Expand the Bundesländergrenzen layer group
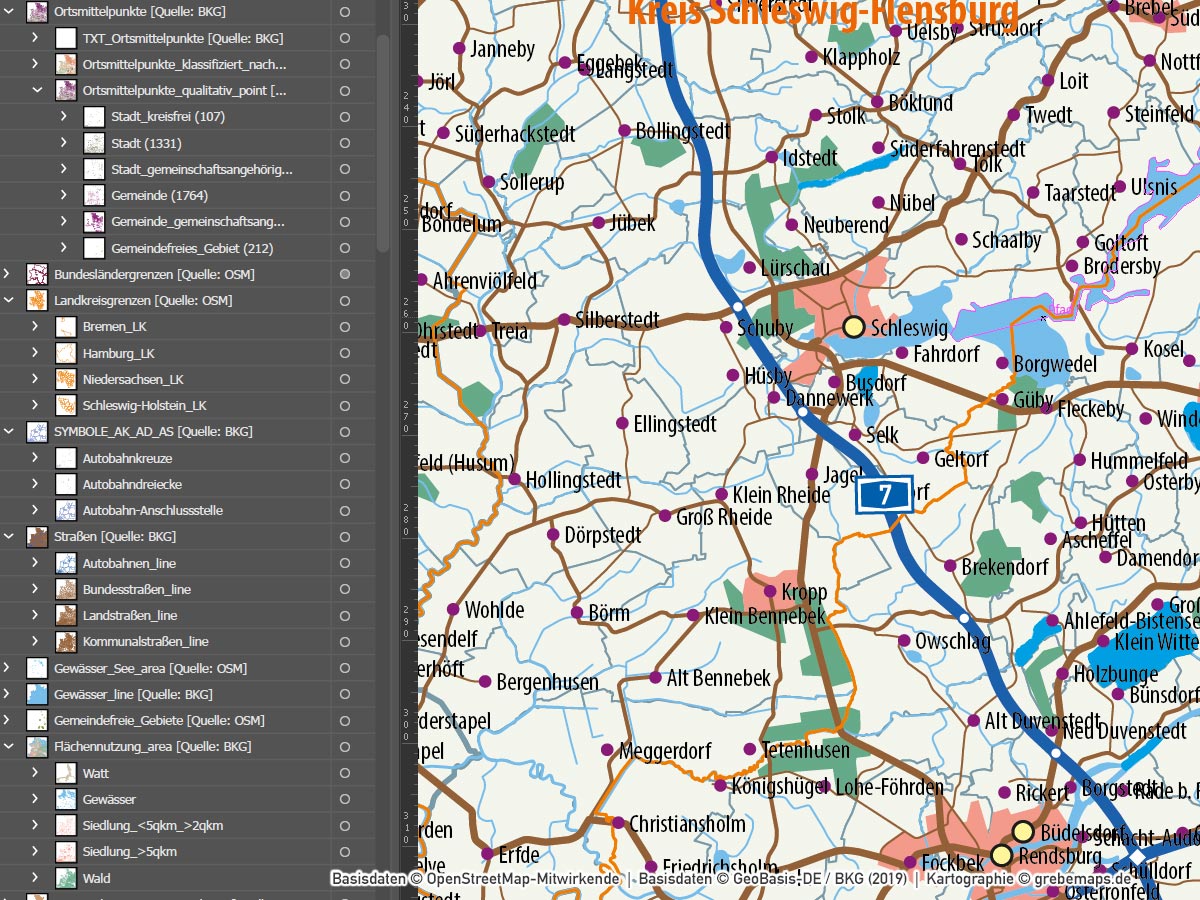The width and height of the screenshot is (1200, 900). point(8,273)
